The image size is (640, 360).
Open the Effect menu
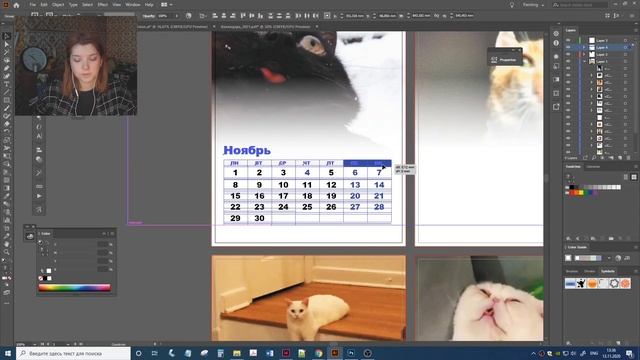[102, 5]
